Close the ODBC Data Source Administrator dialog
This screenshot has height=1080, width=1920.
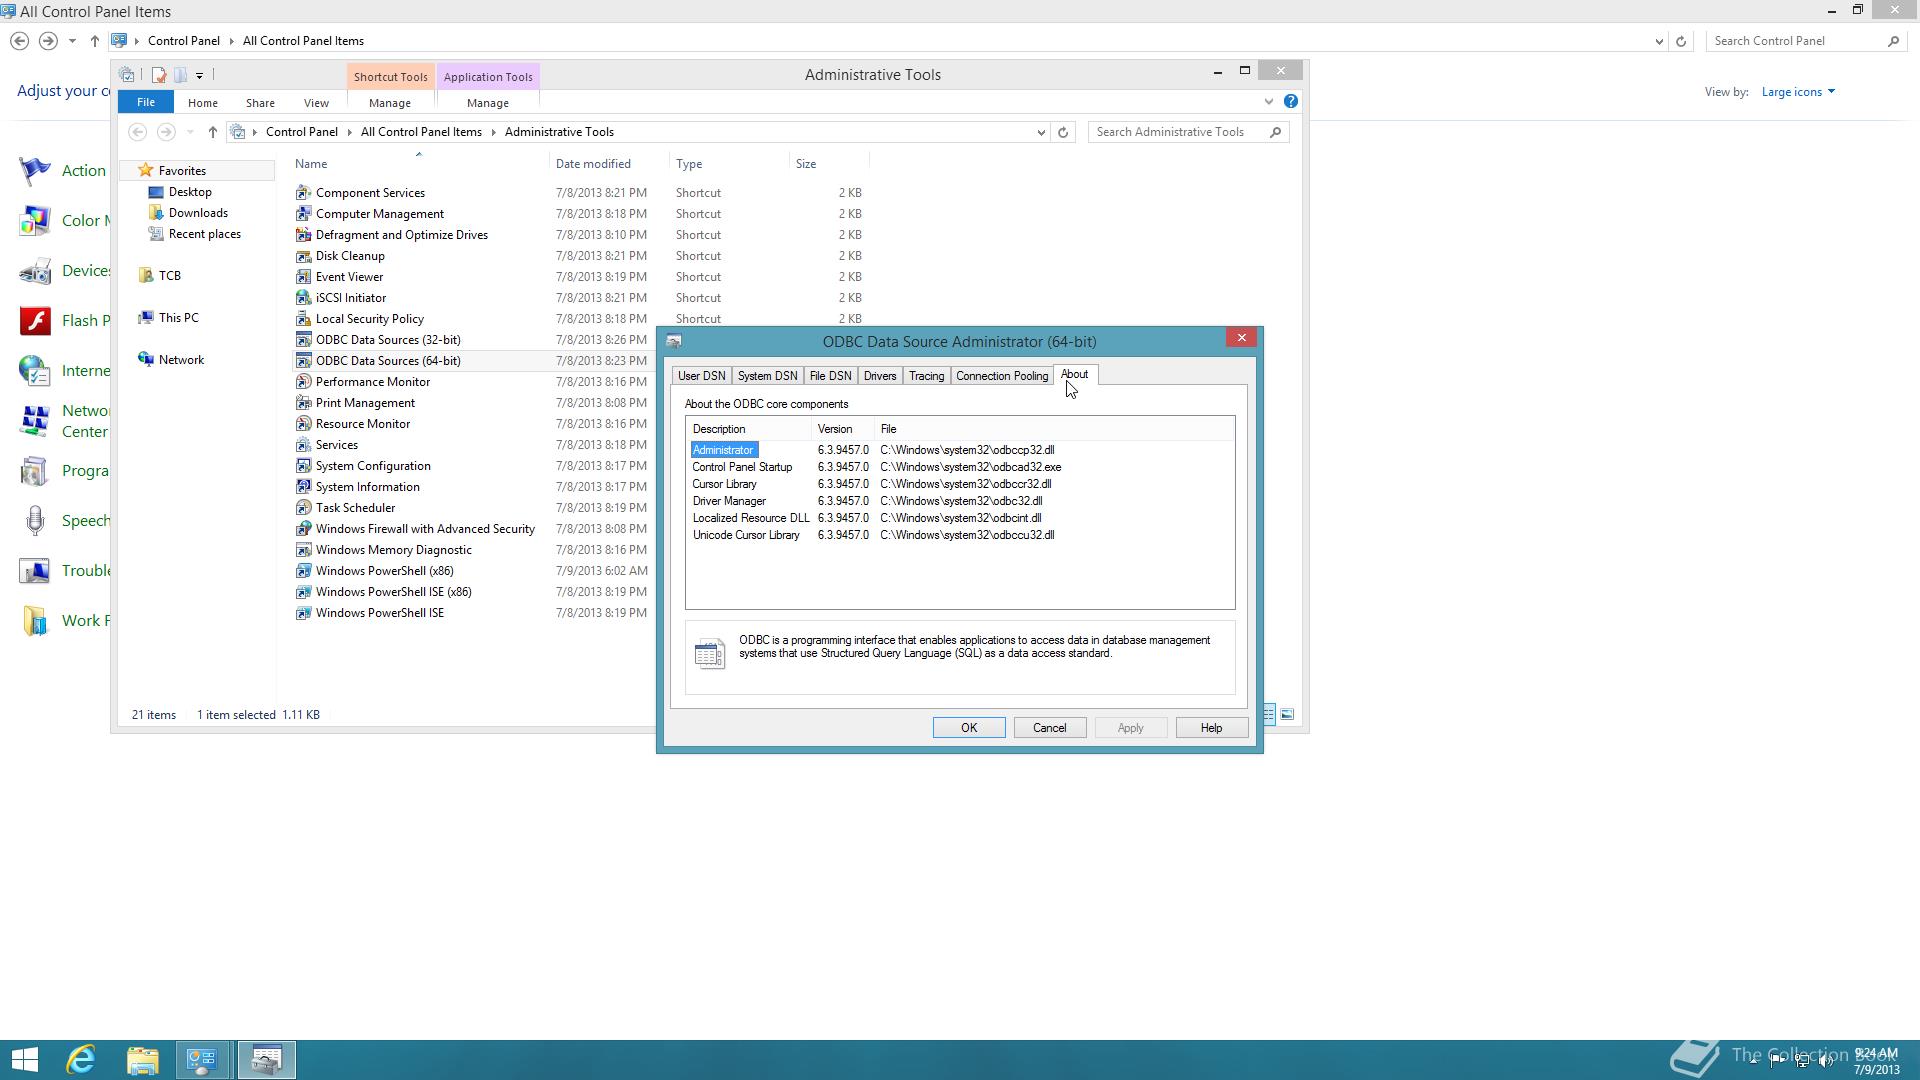point(1242,338)
